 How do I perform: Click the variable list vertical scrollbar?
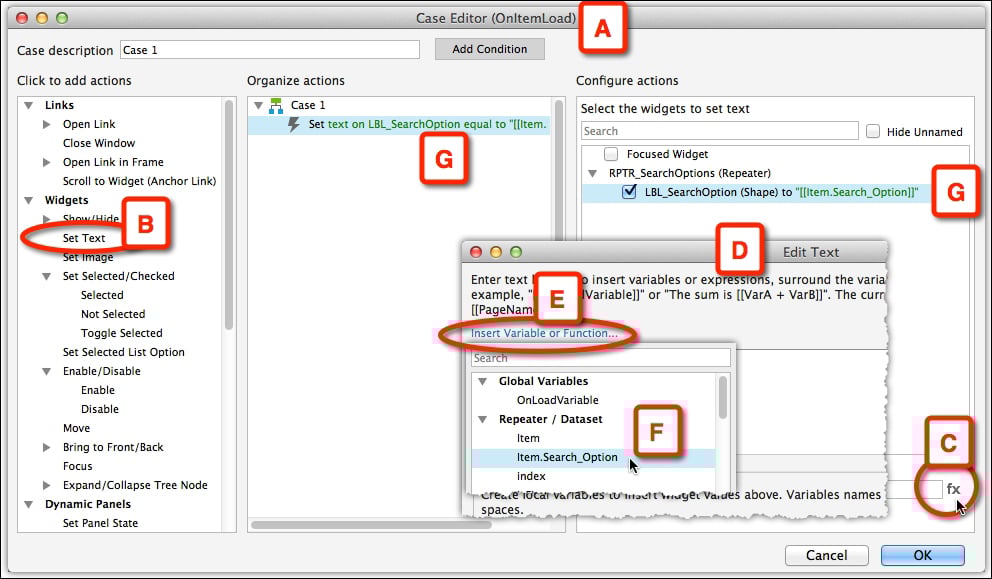click(x=722, y=396)
